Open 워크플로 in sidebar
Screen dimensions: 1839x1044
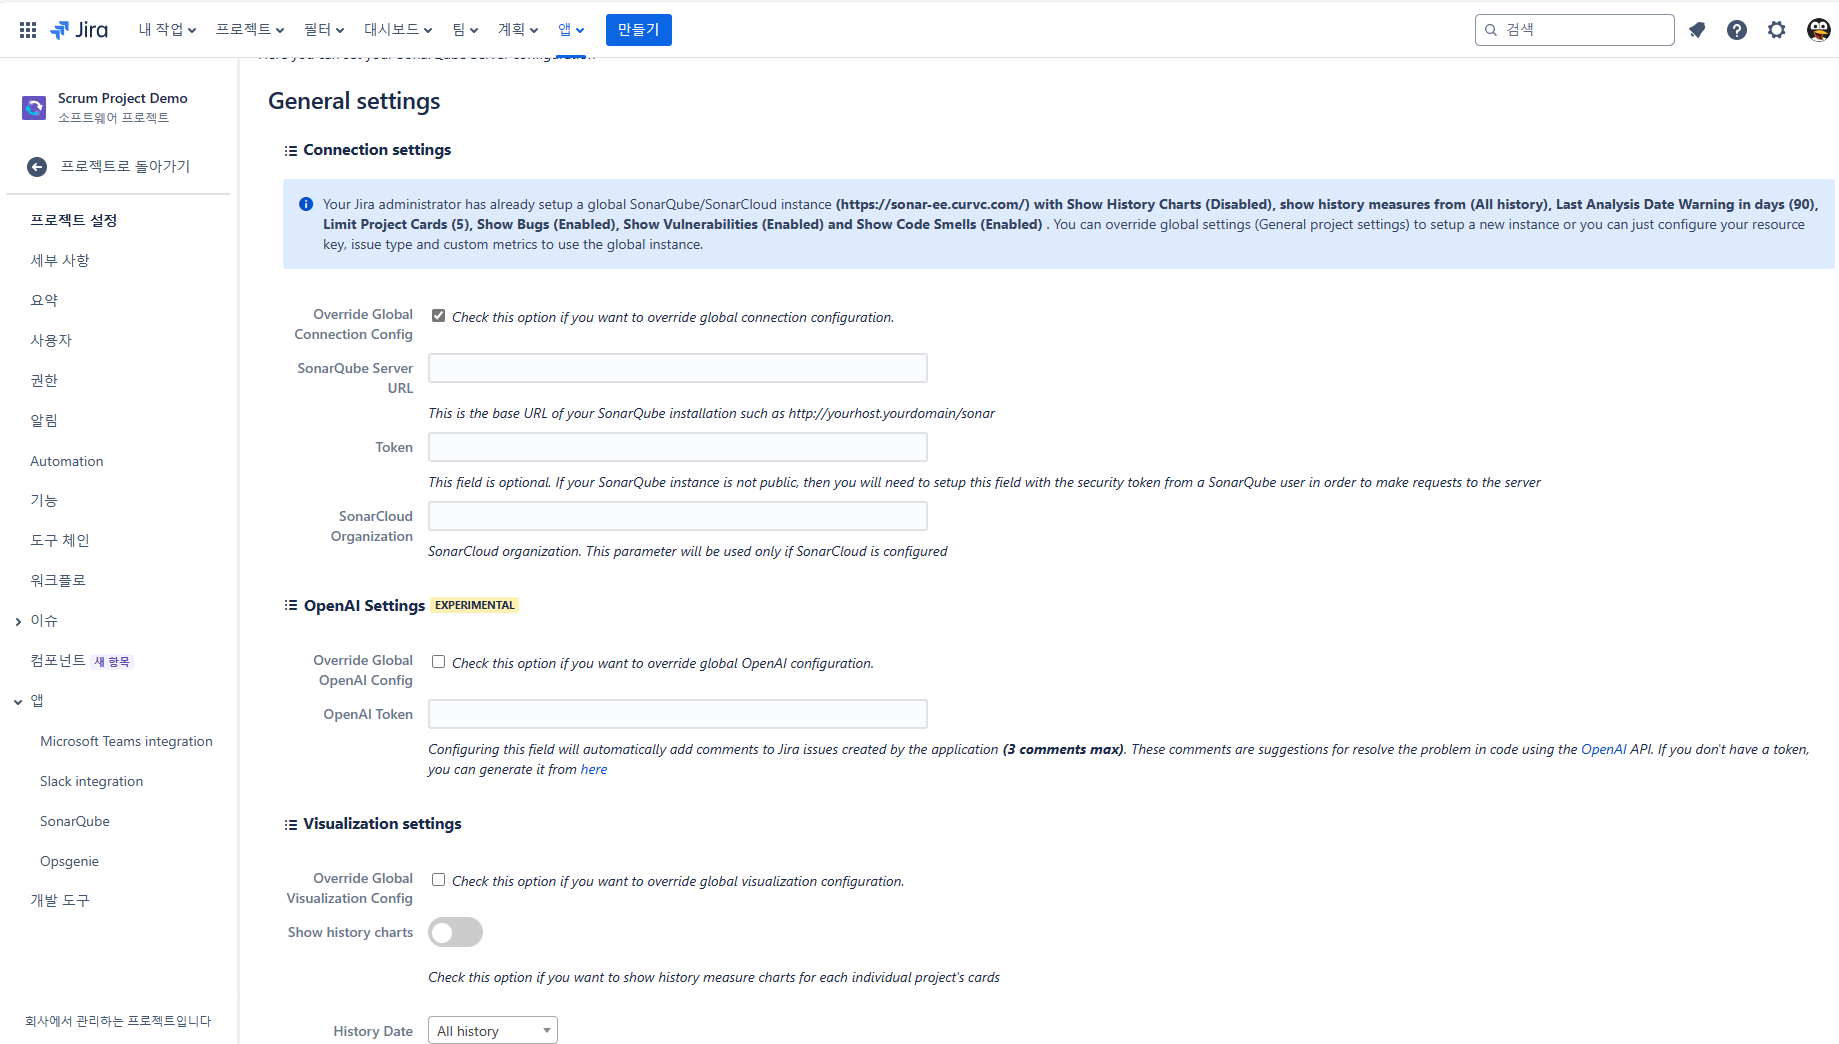pyautogui.click(x=58, y=580)
